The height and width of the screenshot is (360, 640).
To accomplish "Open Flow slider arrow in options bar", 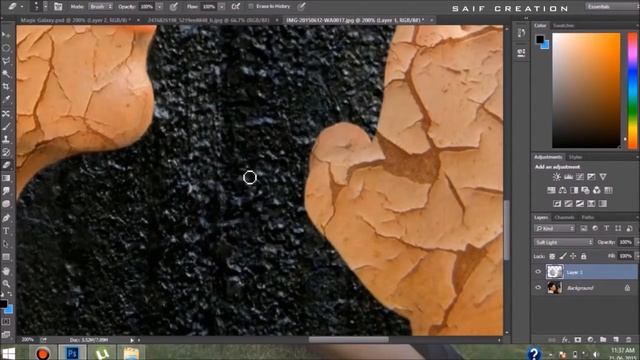I will (x=222, y=7).
